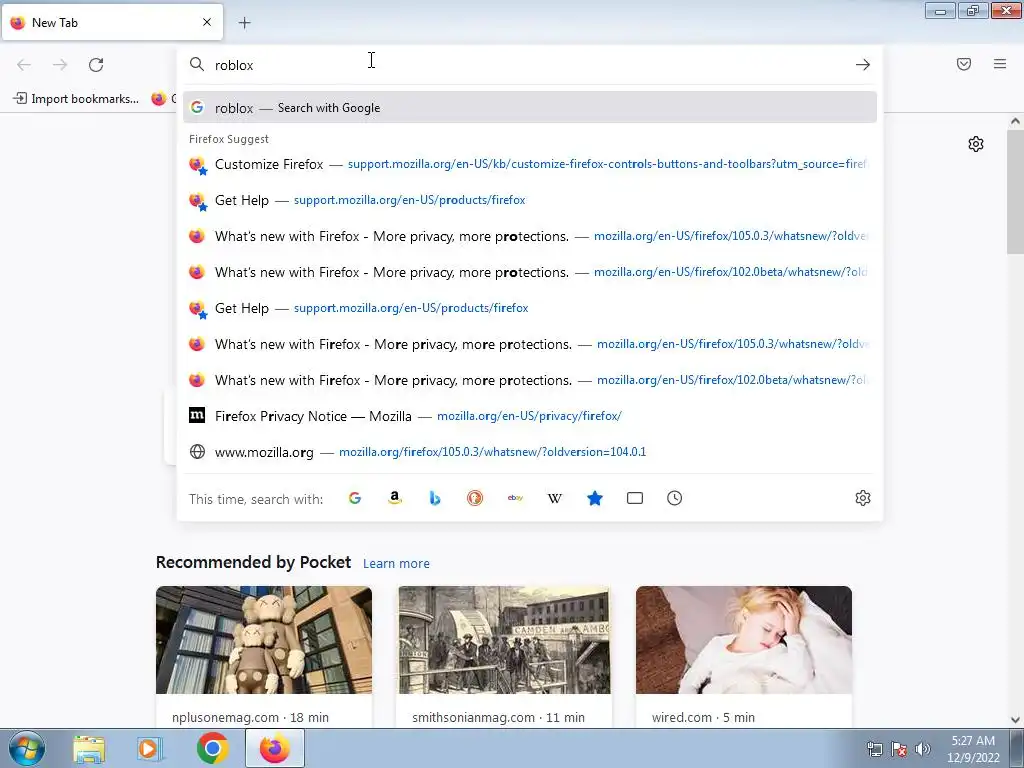Image resolution: width=1024 pixels, height=768 pixels.
Task: Open Firefox Privacy Notice suggestion
Action: tap(530, 416)
